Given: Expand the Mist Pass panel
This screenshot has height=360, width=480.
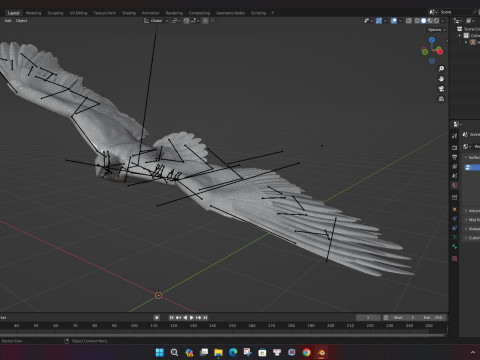Looking at the screenshot, I should coord(466,220).
